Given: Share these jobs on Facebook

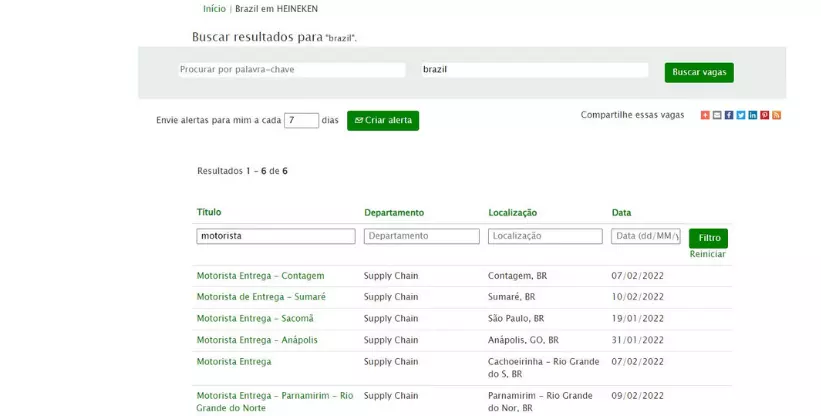Looking at the screenshot, I should [729, 115].
